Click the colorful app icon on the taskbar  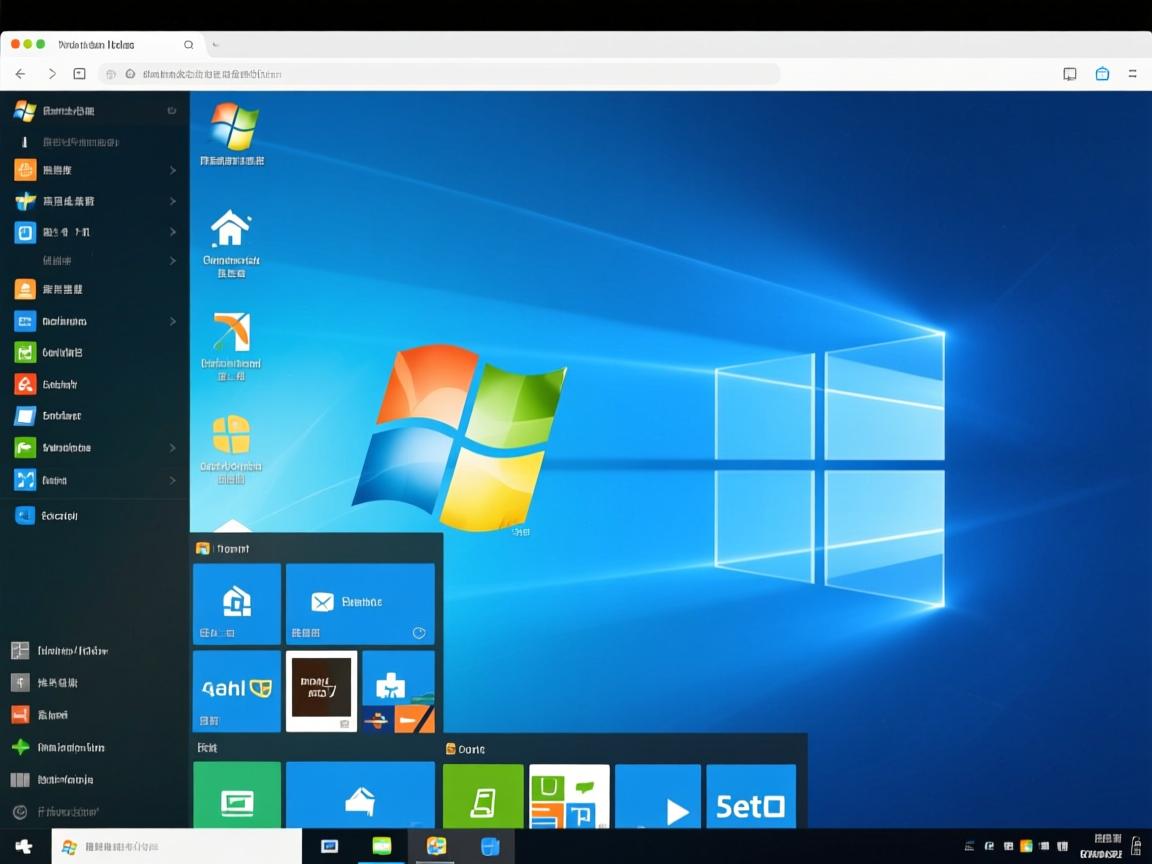435,845
